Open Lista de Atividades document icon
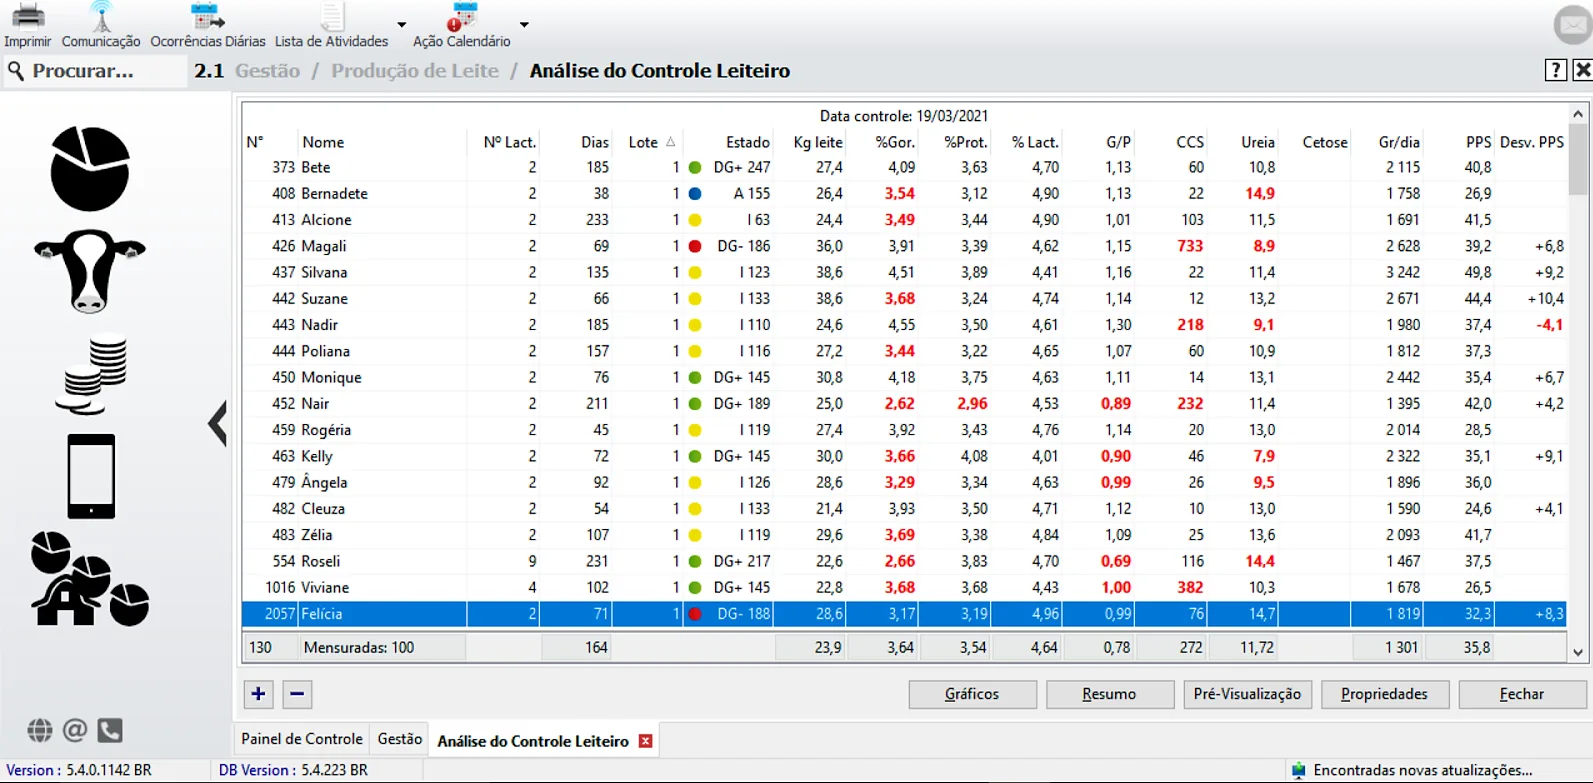Image resolution: width=1593 pixels, height=783 pixels. (331, 17)
